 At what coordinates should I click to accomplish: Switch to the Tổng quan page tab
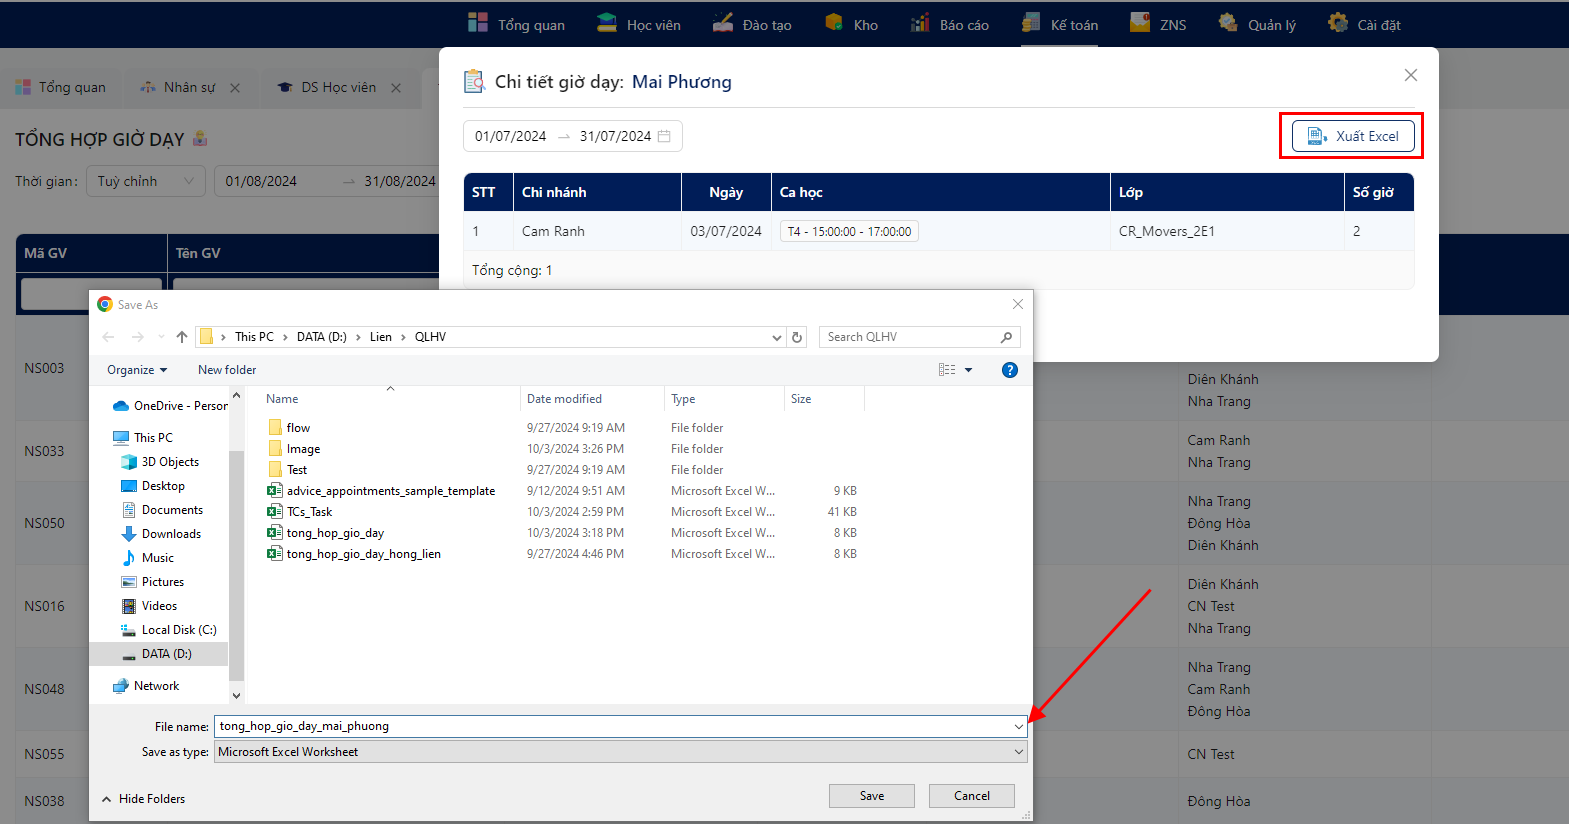tap(61, 87)
